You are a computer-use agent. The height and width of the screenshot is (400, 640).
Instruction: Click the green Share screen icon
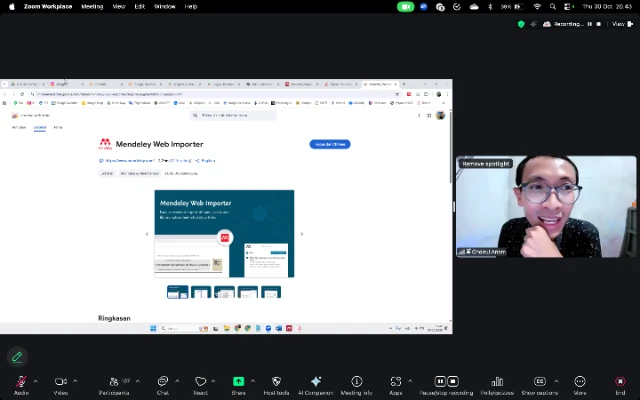click(238, 381)
